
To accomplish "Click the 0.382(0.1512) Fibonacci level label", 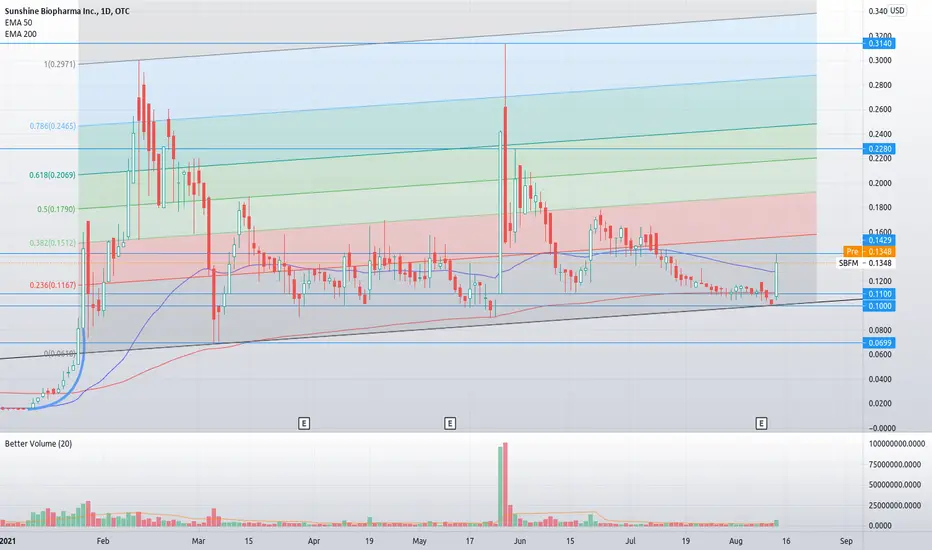I will [53, 243].
